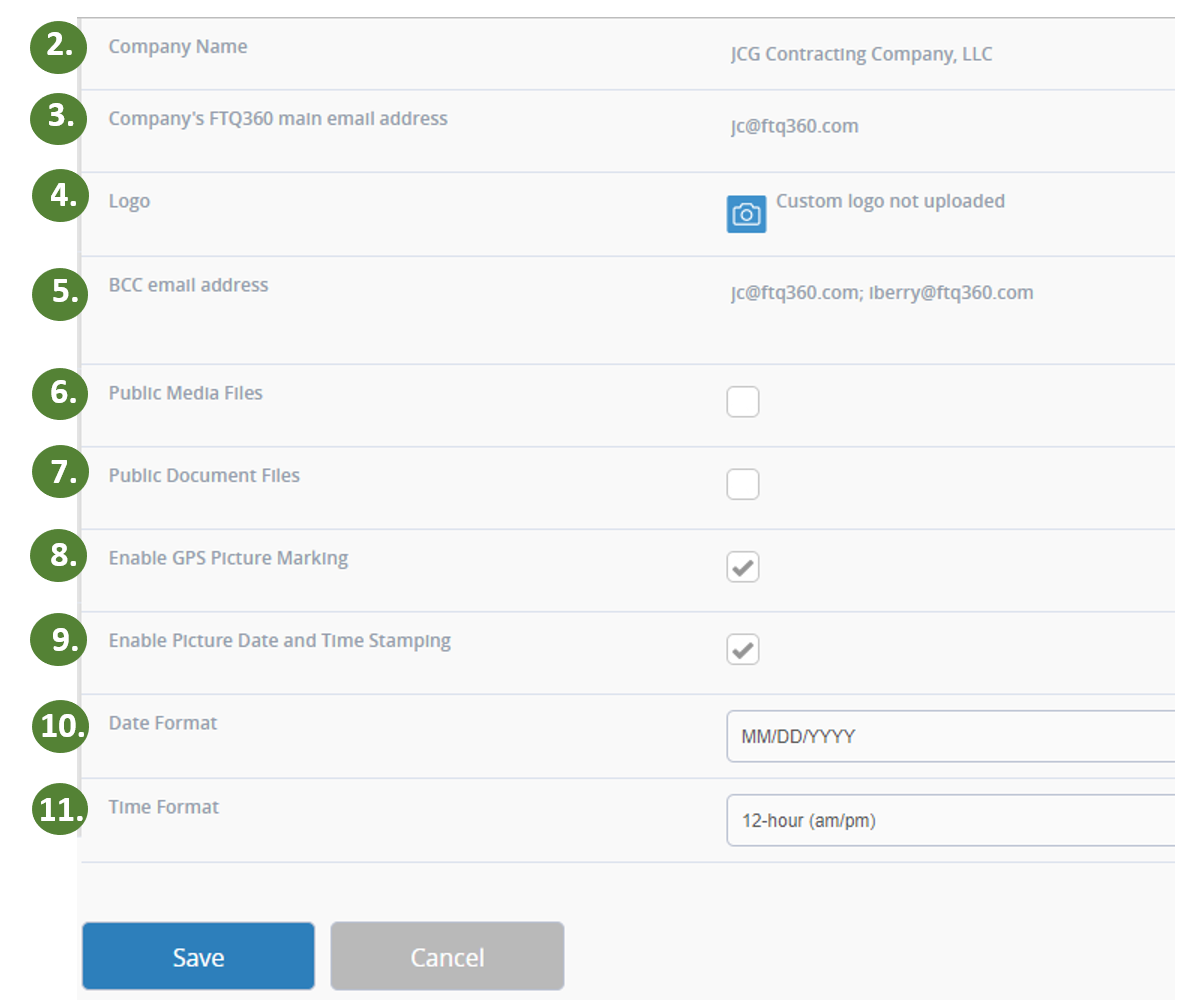
Task: Uncheck Enable GPS Picture Marking
Action: point(743,566)
